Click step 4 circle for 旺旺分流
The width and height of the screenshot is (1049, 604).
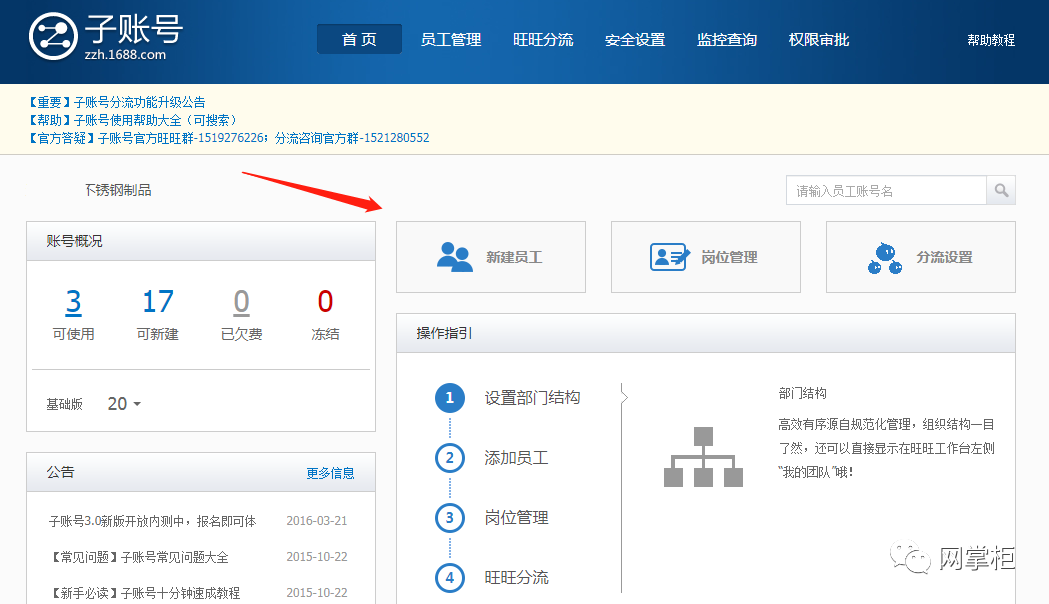449,577
